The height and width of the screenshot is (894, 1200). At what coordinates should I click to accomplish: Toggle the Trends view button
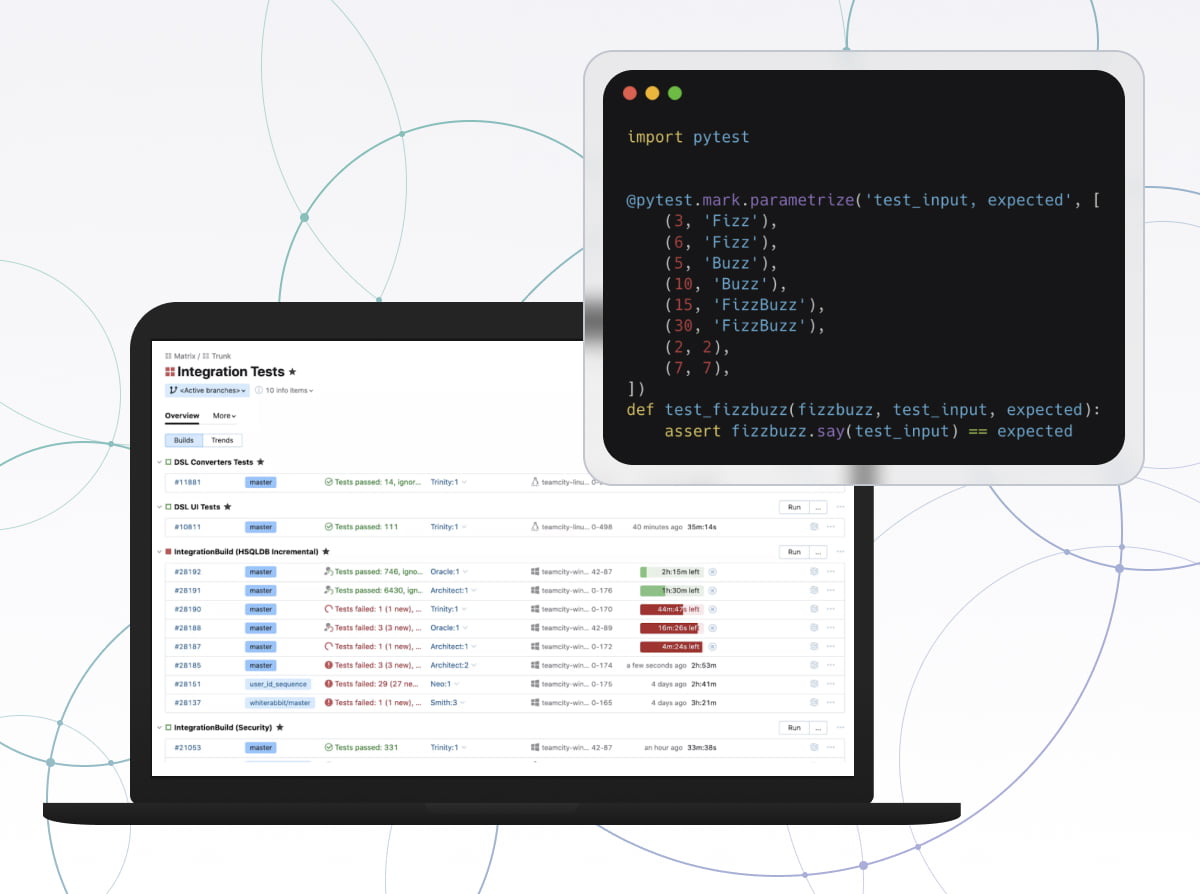[222, 440]
